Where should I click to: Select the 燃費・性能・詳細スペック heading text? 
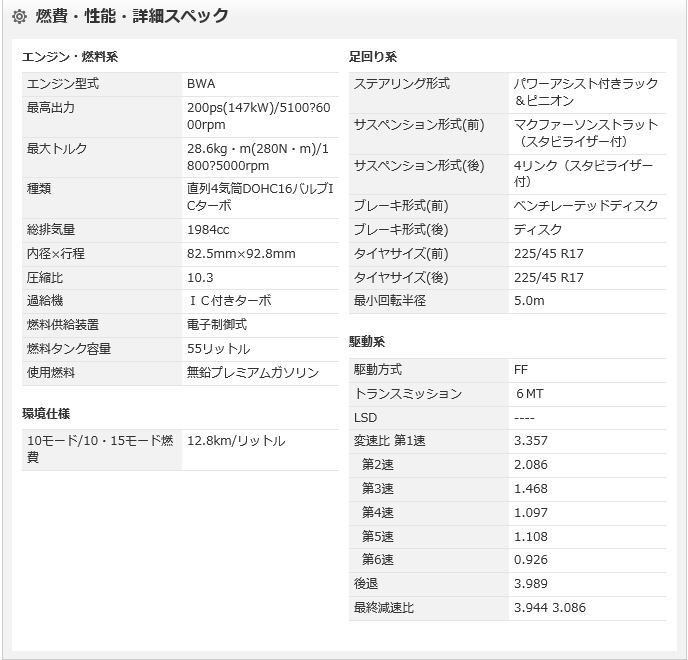click(x=132, y=16)
